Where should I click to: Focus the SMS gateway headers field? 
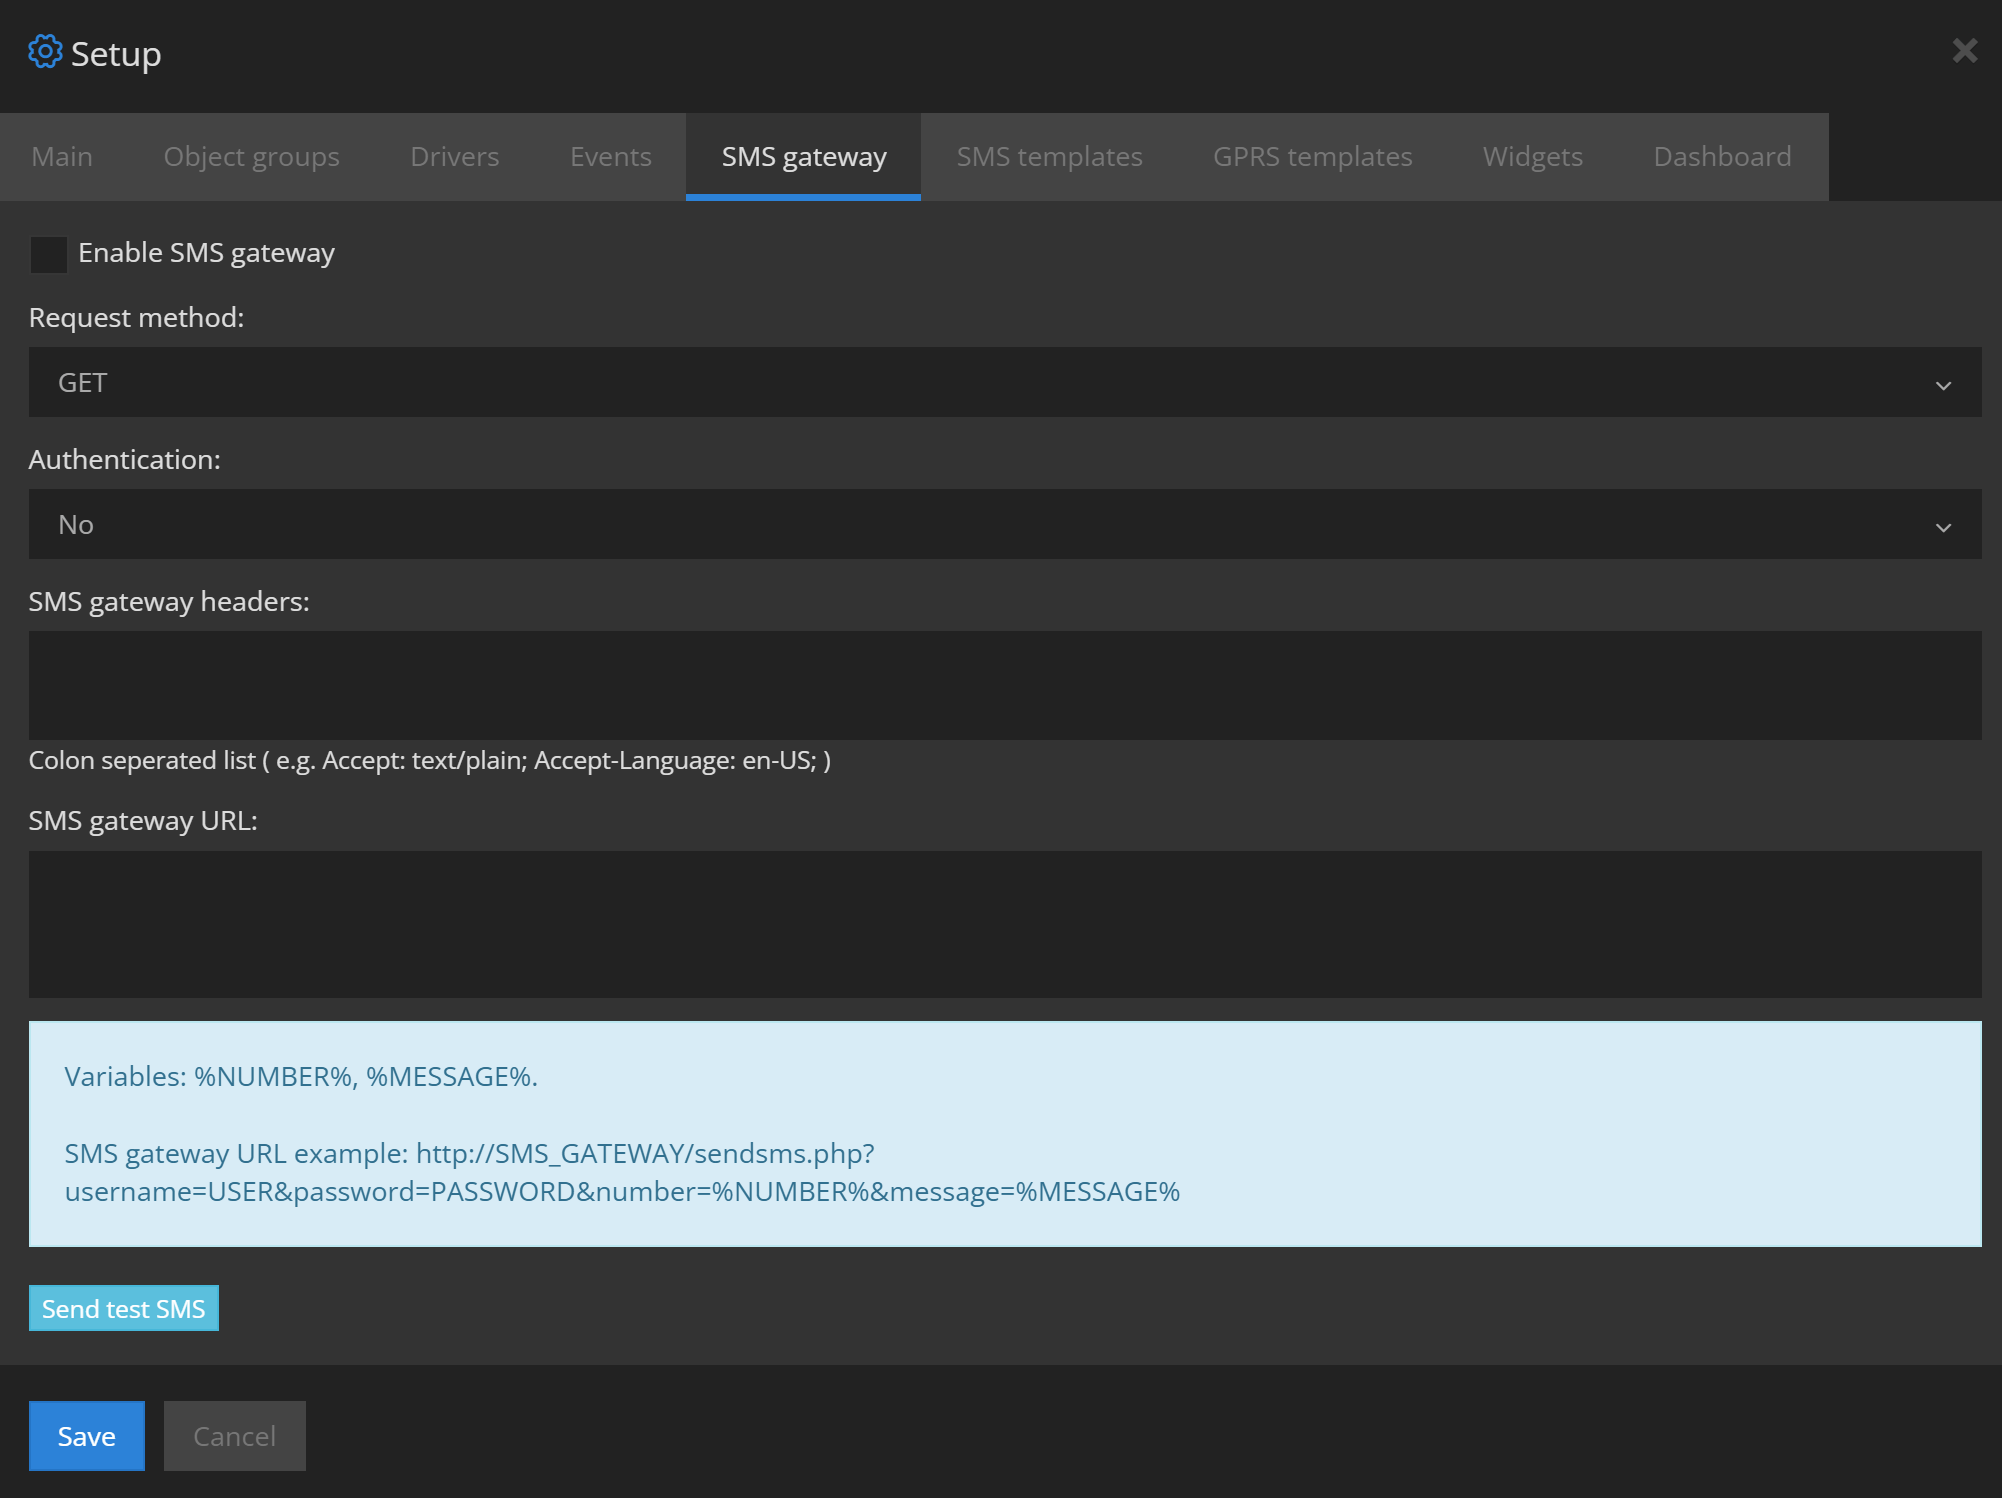pos(1005,685)
